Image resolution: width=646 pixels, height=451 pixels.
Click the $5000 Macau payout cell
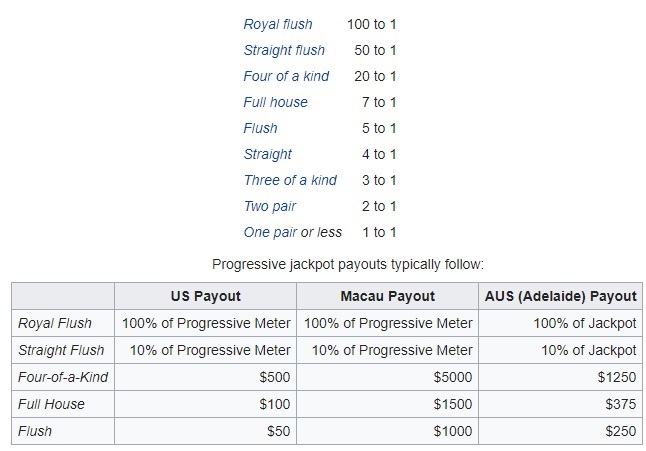[453, 377]
